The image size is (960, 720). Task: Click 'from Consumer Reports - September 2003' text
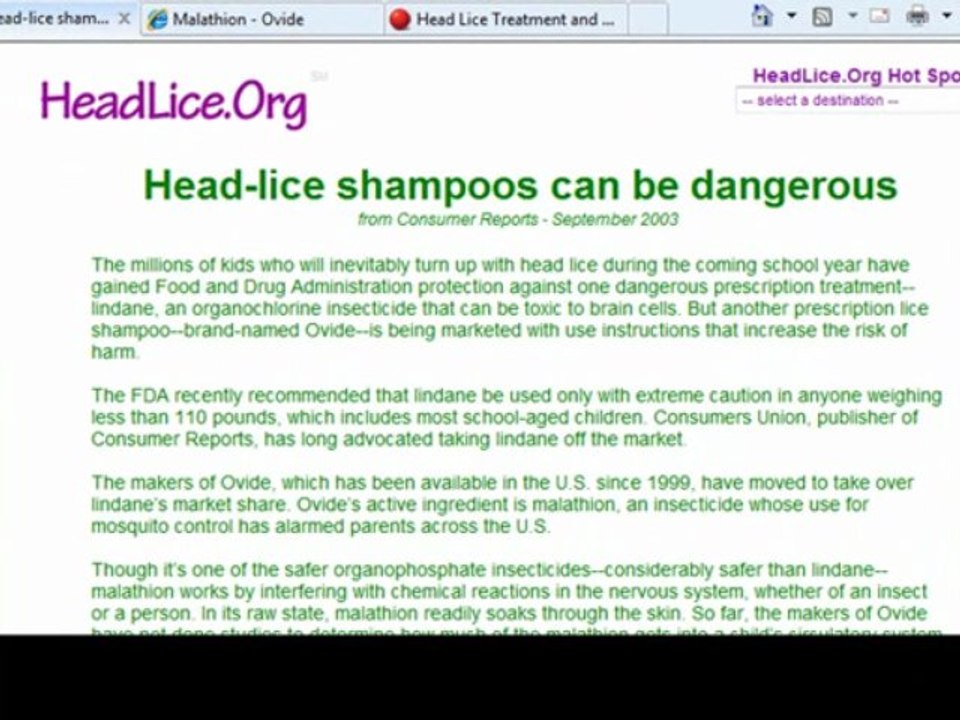click(x=518, y=219)
